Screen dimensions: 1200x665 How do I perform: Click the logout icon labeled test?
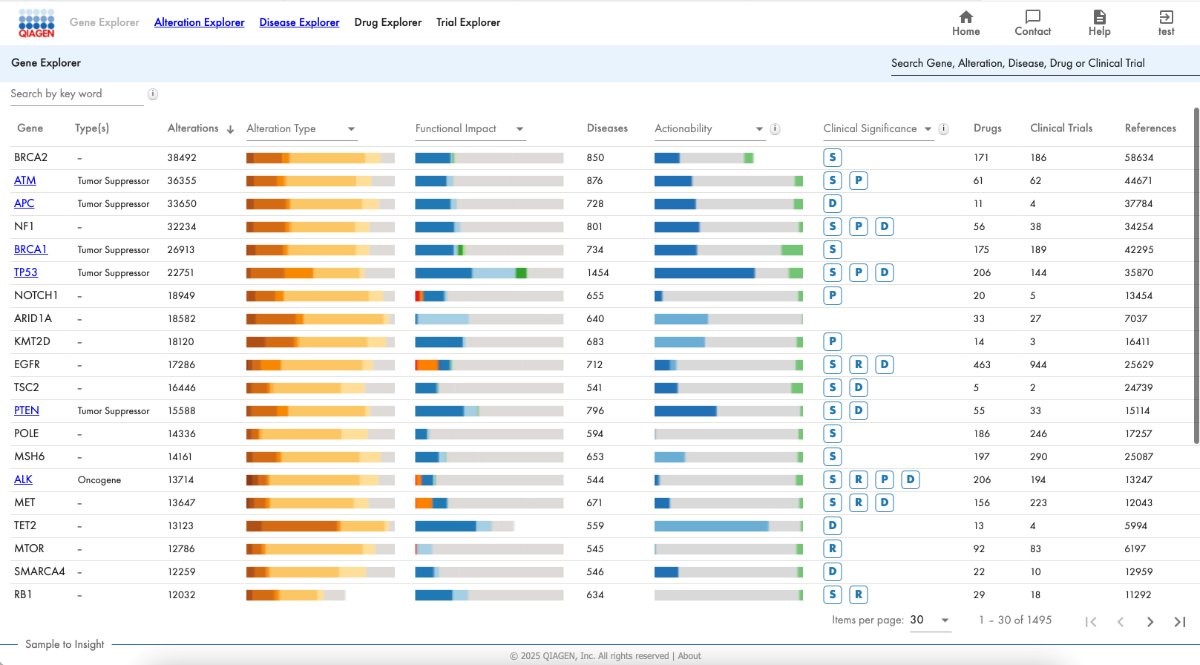[x=1166, y=17]
